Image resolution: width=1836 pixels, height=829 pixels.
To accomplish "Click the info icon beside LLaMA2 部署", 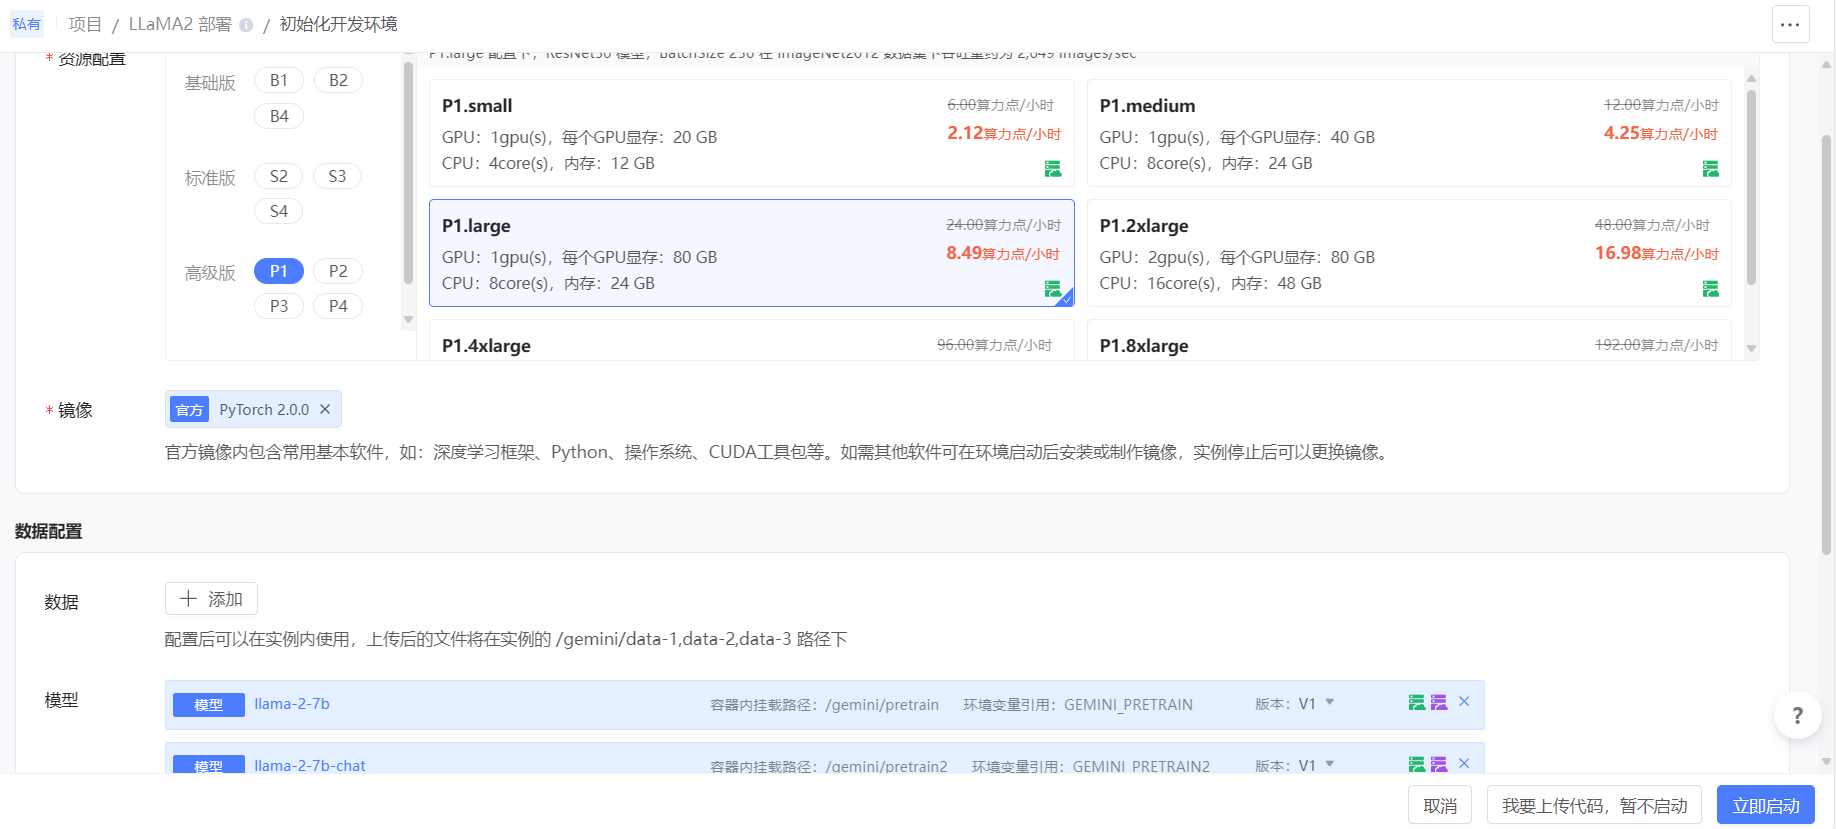I will (246, 25).
